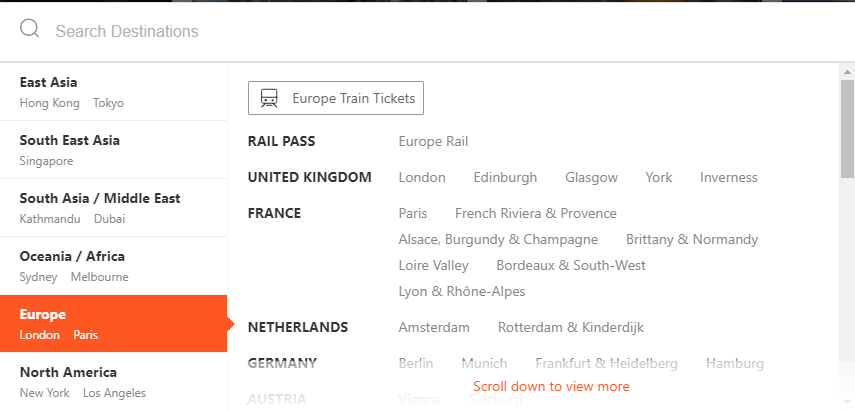Choose French Riviera & Provence

535,213
